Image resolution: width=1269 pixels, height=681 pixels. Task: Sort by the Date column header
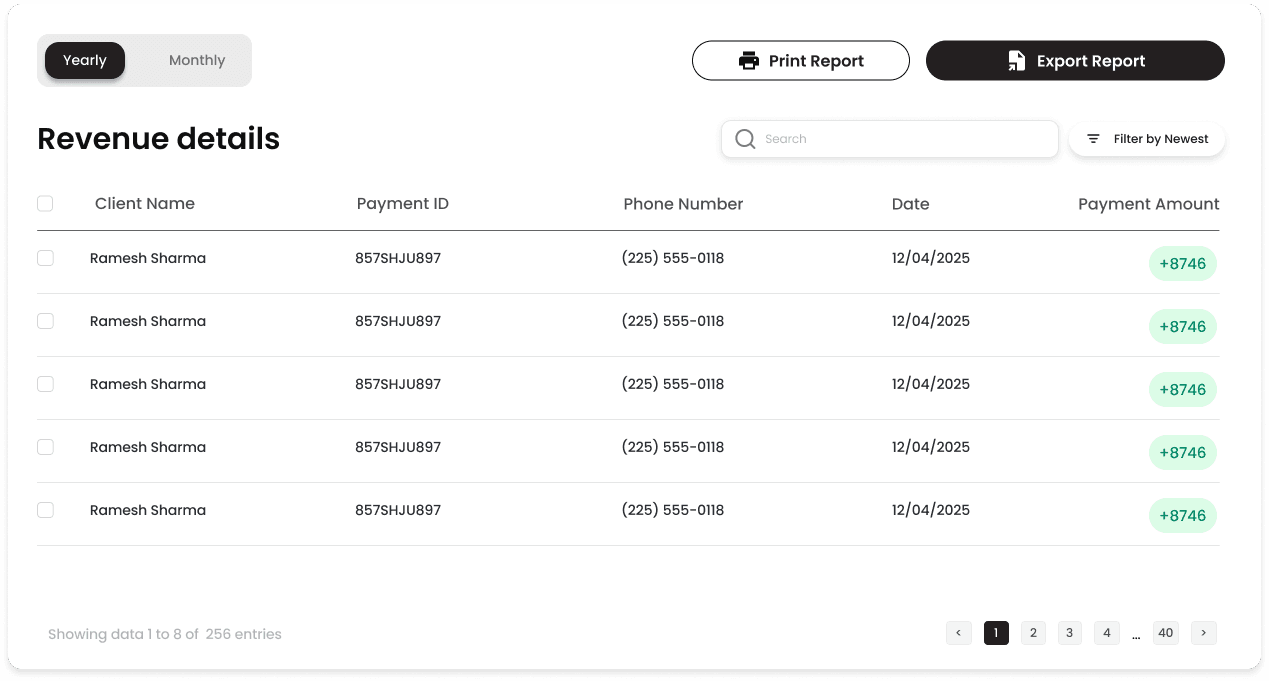click(x=910, y=204)
